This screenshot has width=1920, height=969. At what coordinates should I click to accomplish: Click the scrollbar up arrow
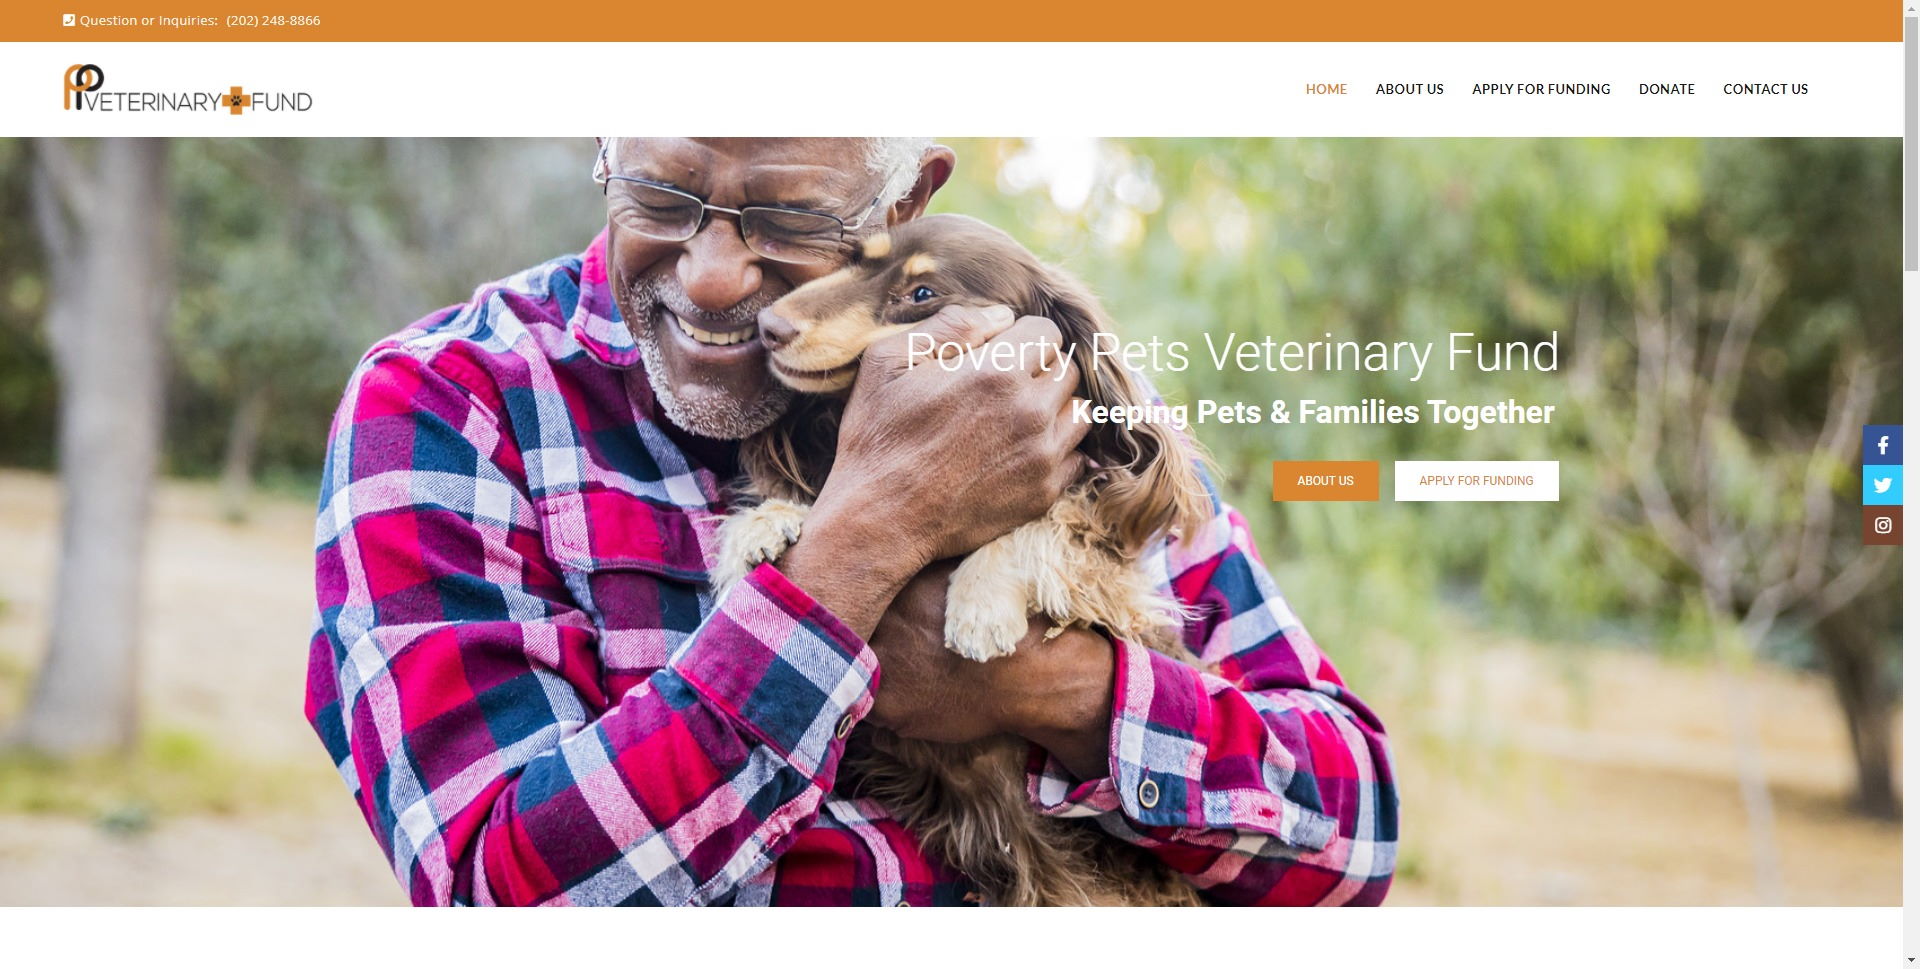(x=1911, y=8)
